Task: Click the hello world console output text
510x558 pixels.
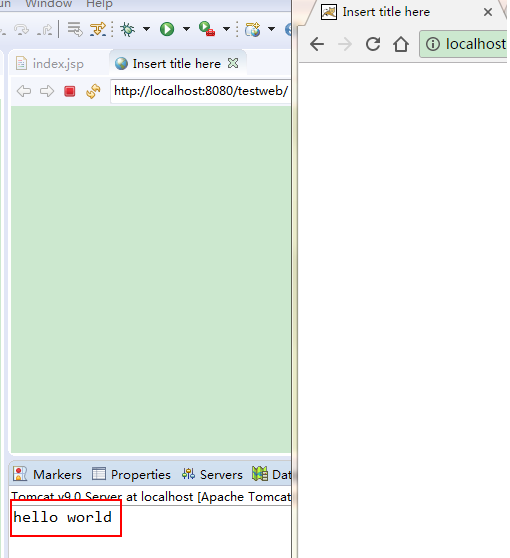Action: click(x=63, y=517)
